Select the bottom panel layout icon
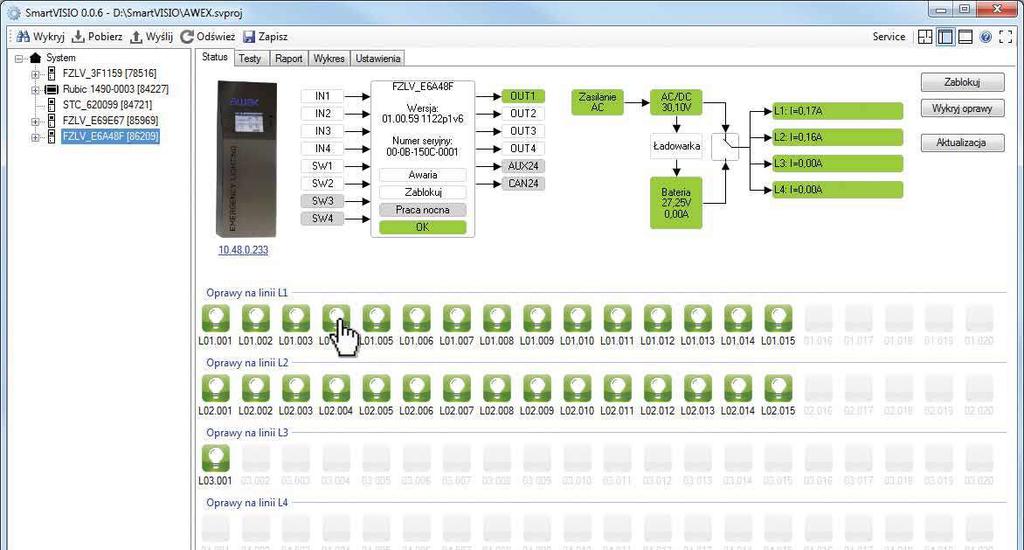Screen dimensions: 1024x550 click(965, 37)
